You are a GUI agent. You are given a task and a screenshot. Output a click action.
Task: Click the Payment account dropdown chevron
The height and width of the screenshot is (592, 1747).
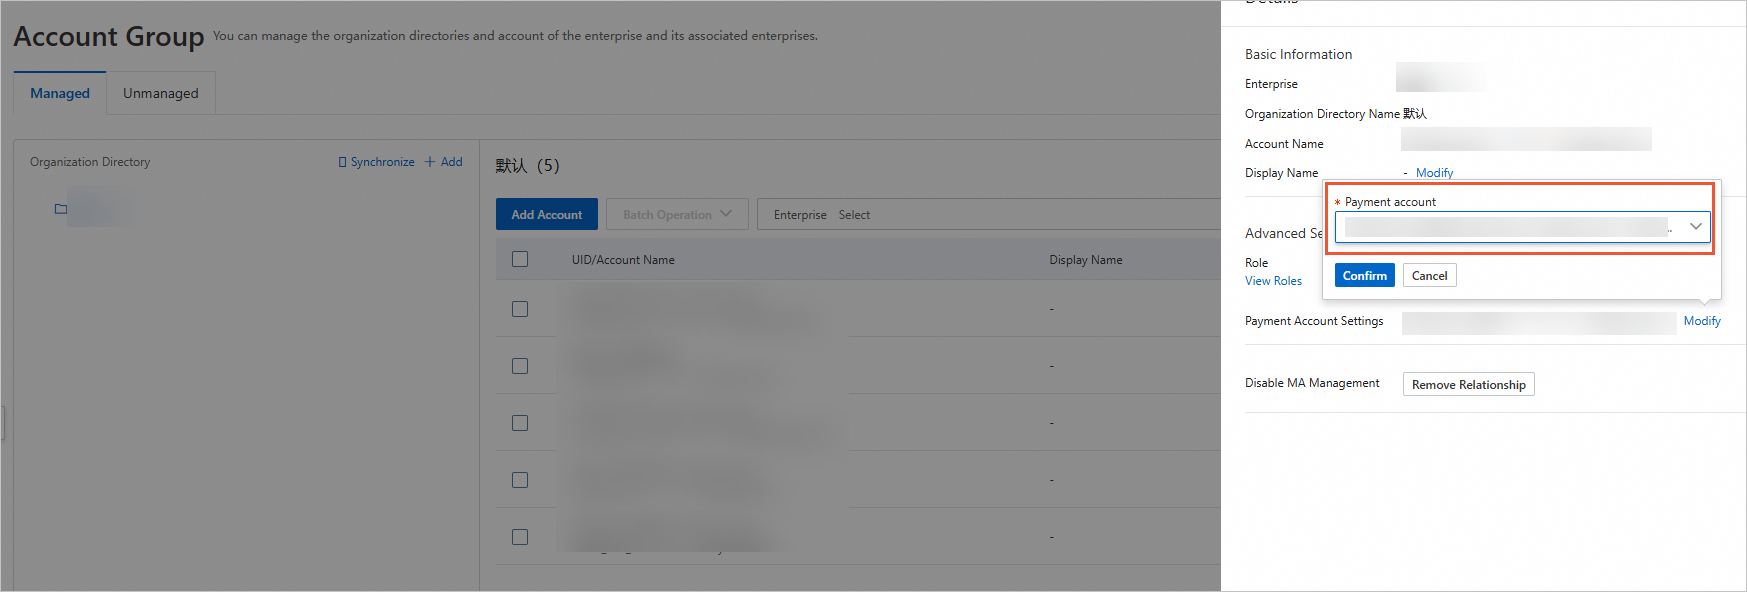click(1695, 227)
